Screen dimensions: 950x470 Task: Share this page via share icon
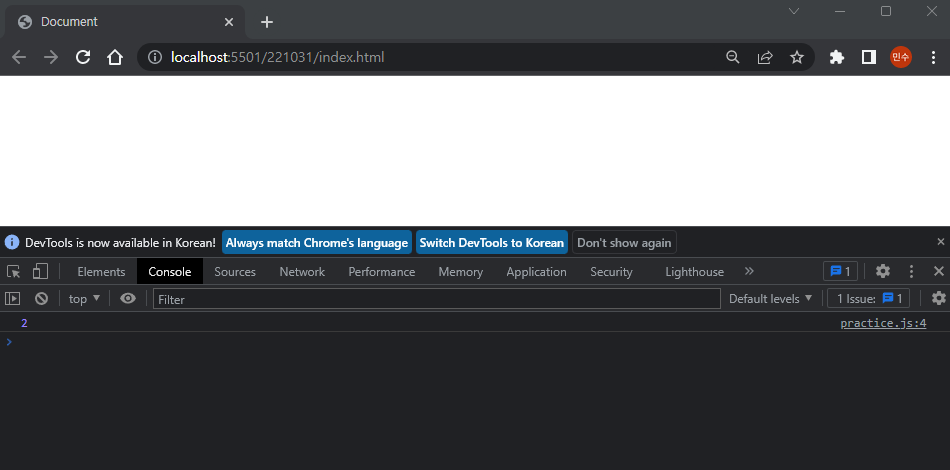pyautogui.click(x=765, y=58)
